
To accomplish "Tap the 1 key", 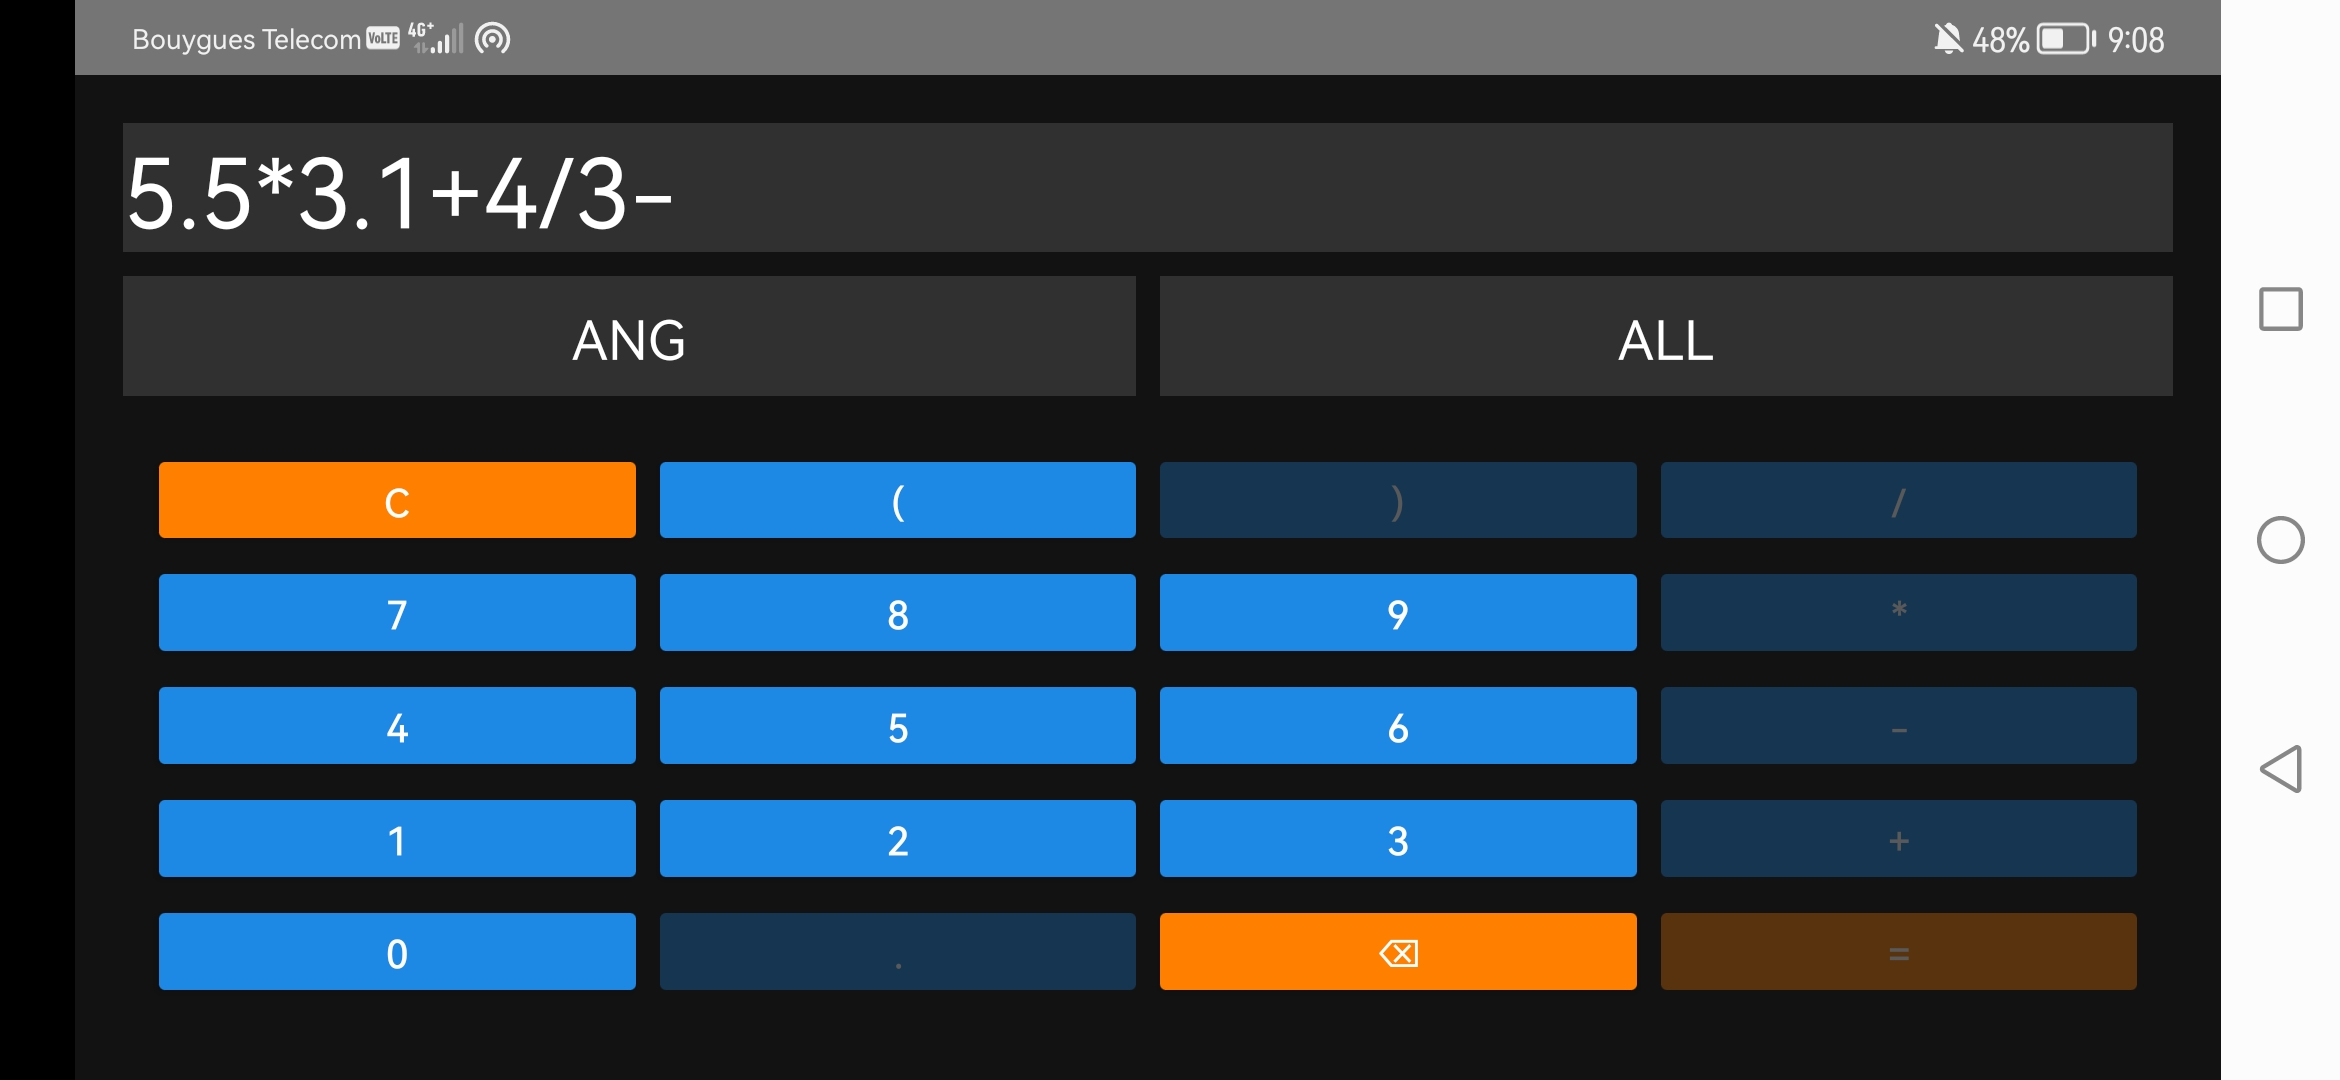I will click(397, 839).
